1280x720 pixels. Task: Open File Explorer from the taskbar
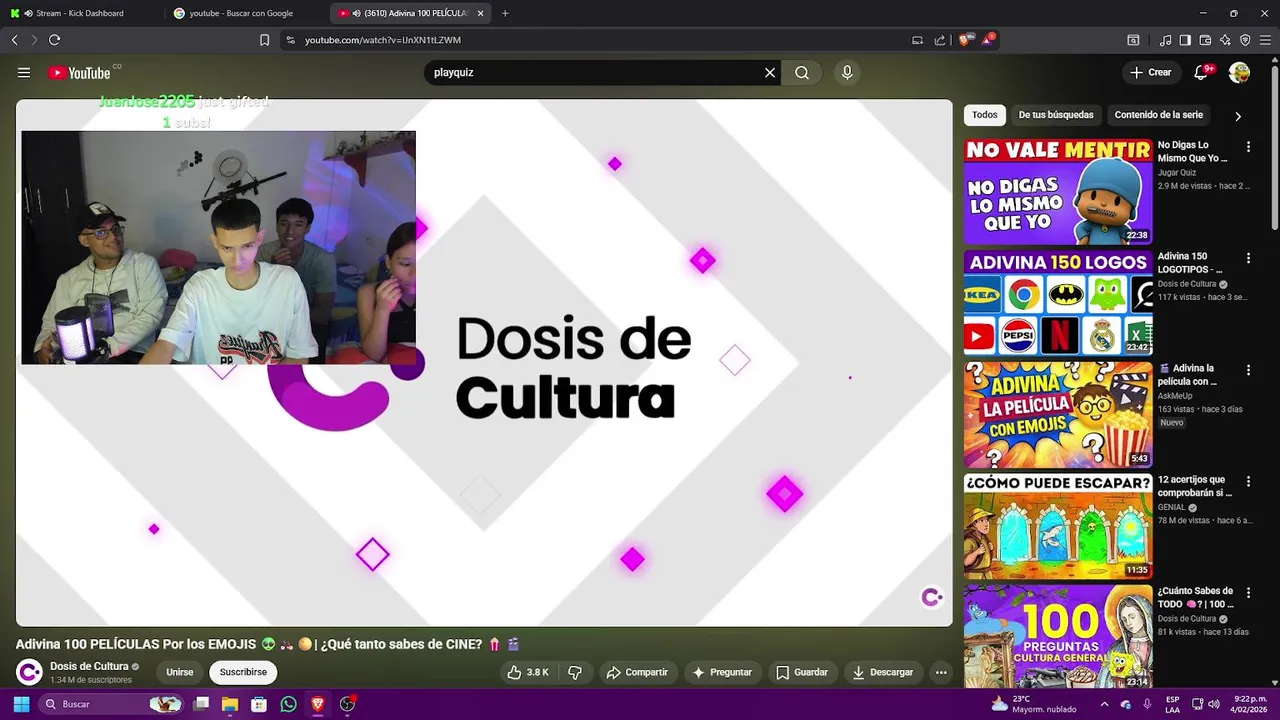[x=230, y=704]
